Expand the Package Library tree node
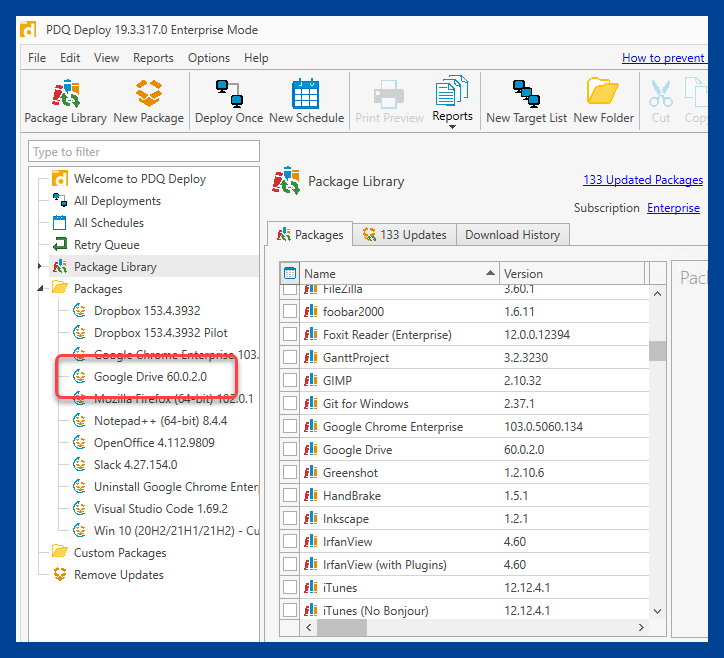The height and width of the screenshot is (658, 724). pos(40,266)
